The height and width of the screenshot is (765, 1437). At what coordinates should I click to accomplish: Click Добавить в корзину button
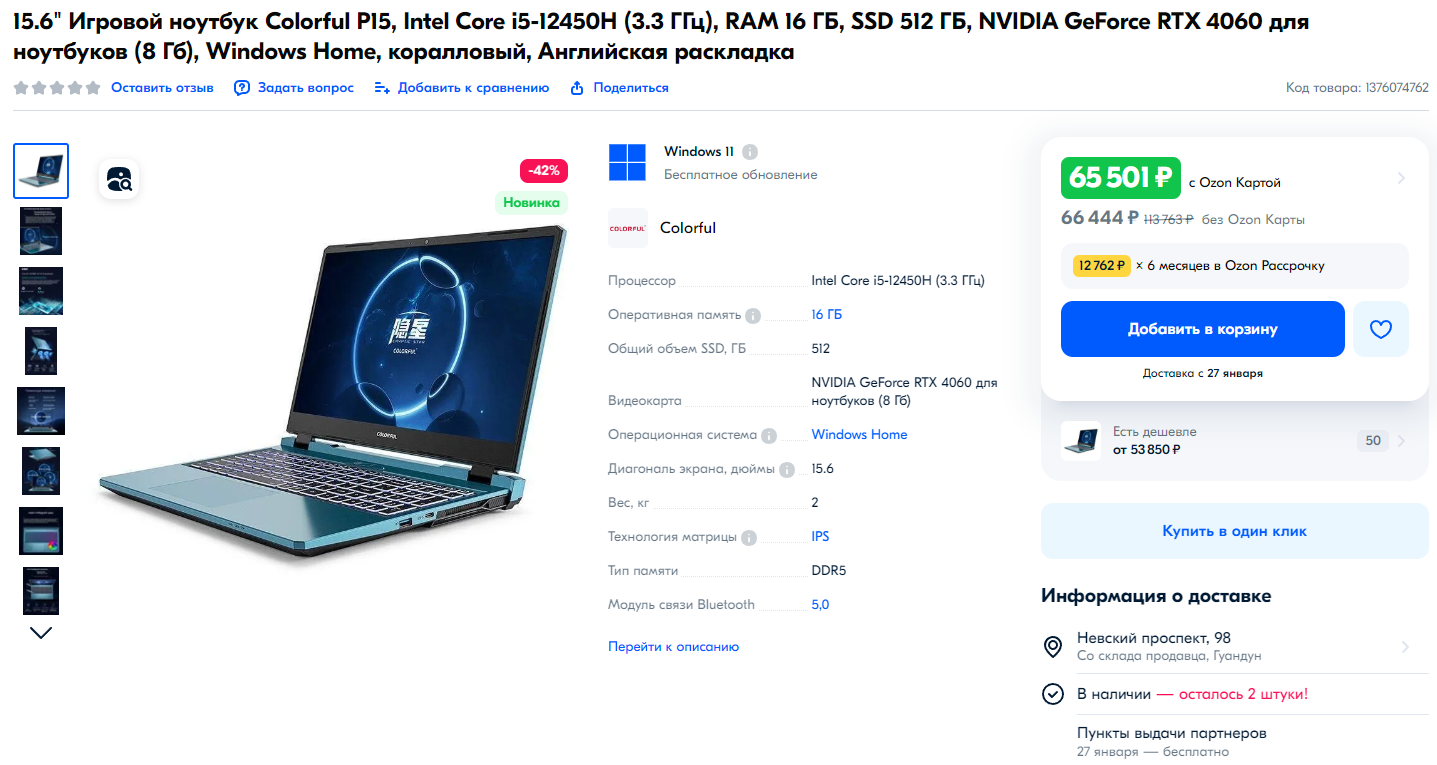click(x=1203, y=329)
